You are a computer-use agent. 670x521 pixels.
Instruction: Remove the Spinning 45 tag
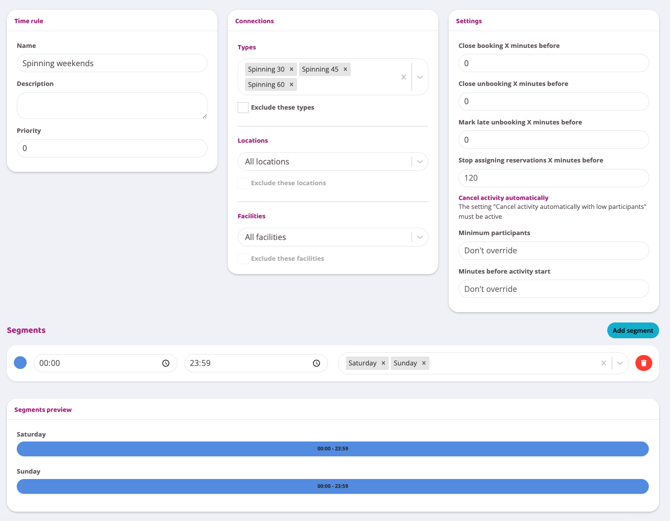tap(346, 70)
